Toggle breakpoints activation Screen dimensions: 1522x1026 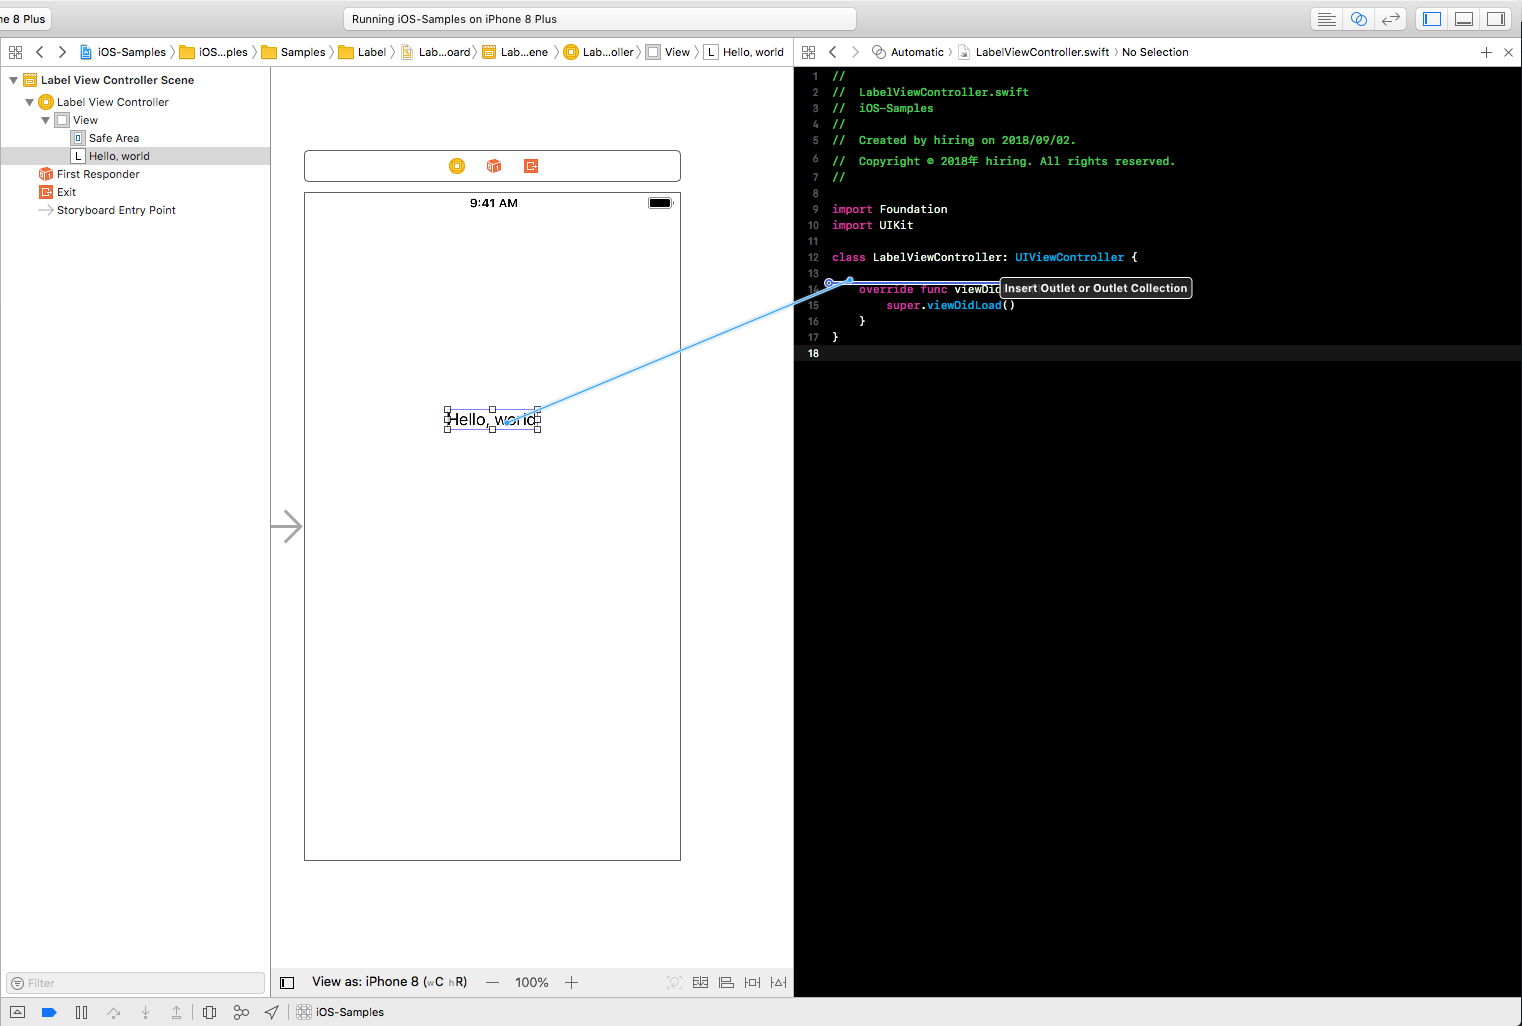[49, 1012]
